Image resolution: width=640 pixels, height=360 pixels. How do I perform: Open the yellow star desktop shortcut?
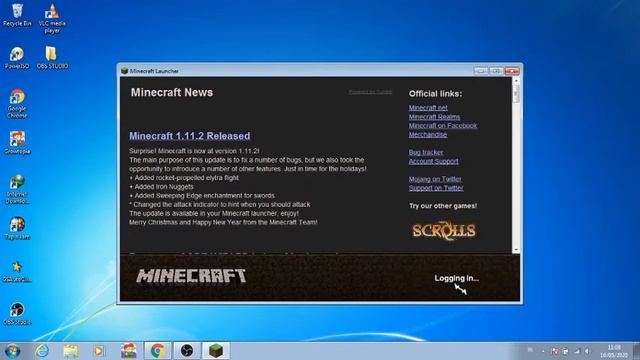tap(17, 272)
